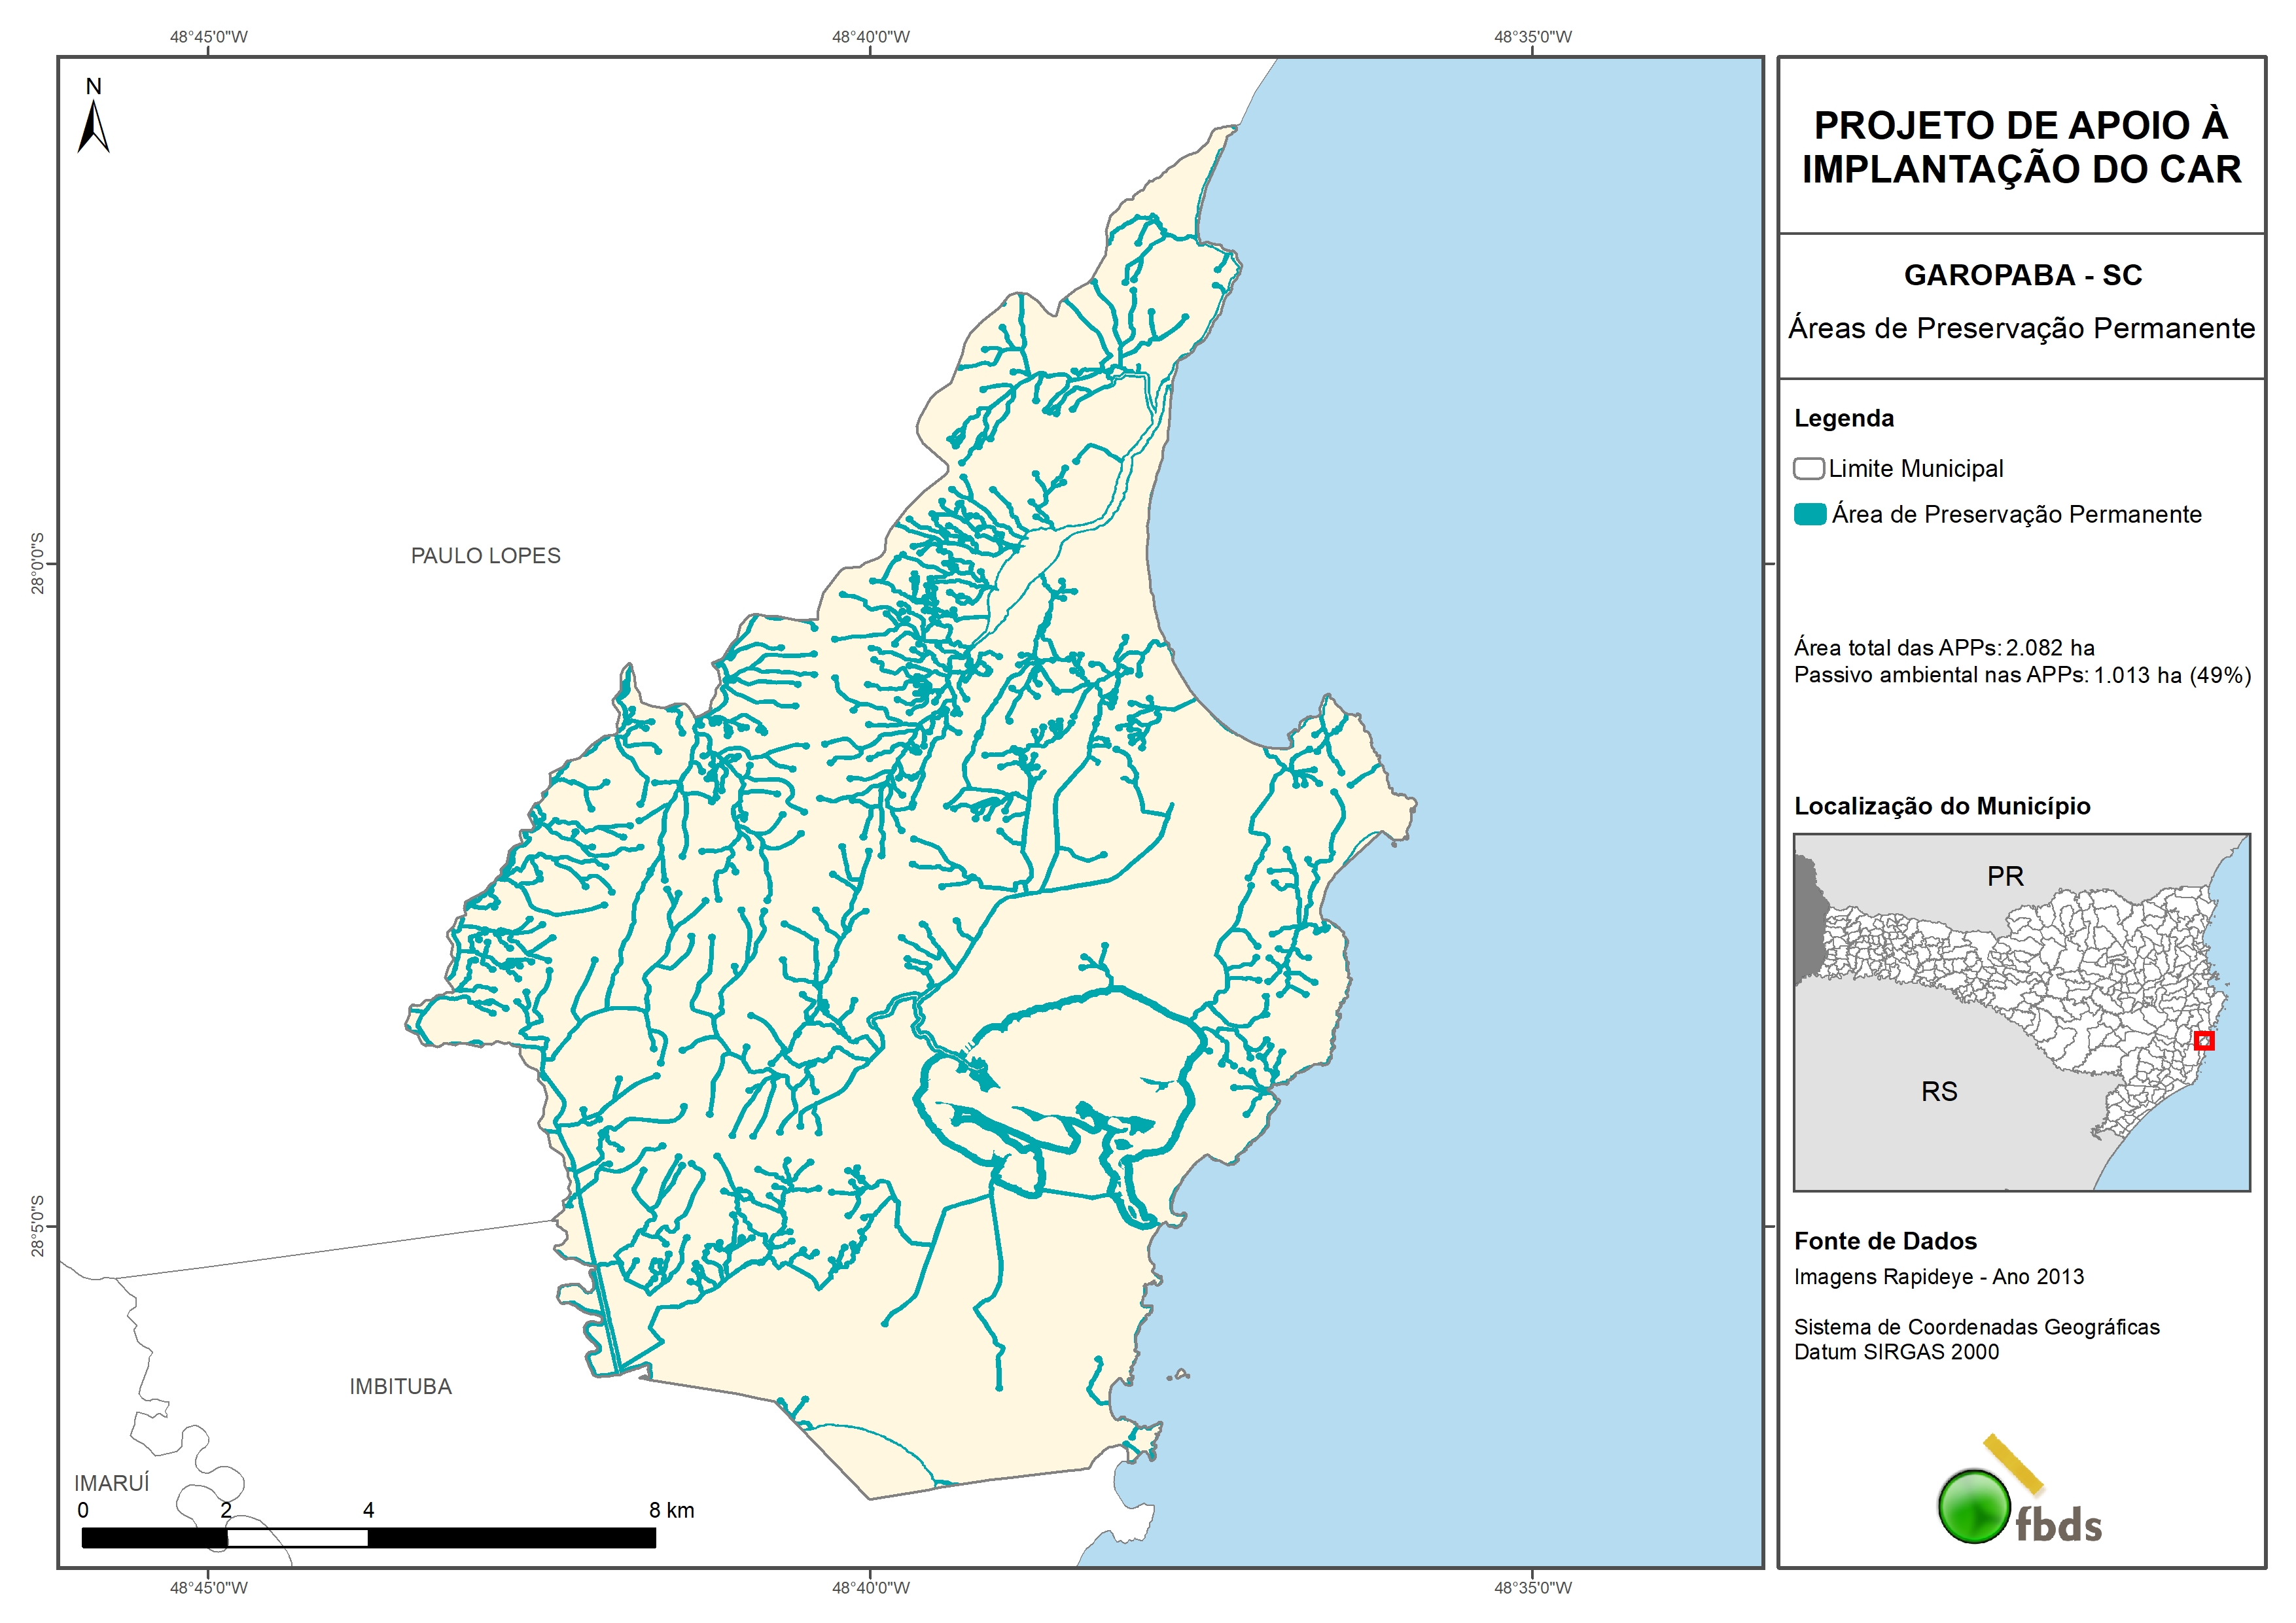
Task: Click the teal Área de Preservação Permanente swatch
Action: click(1809, 514)
